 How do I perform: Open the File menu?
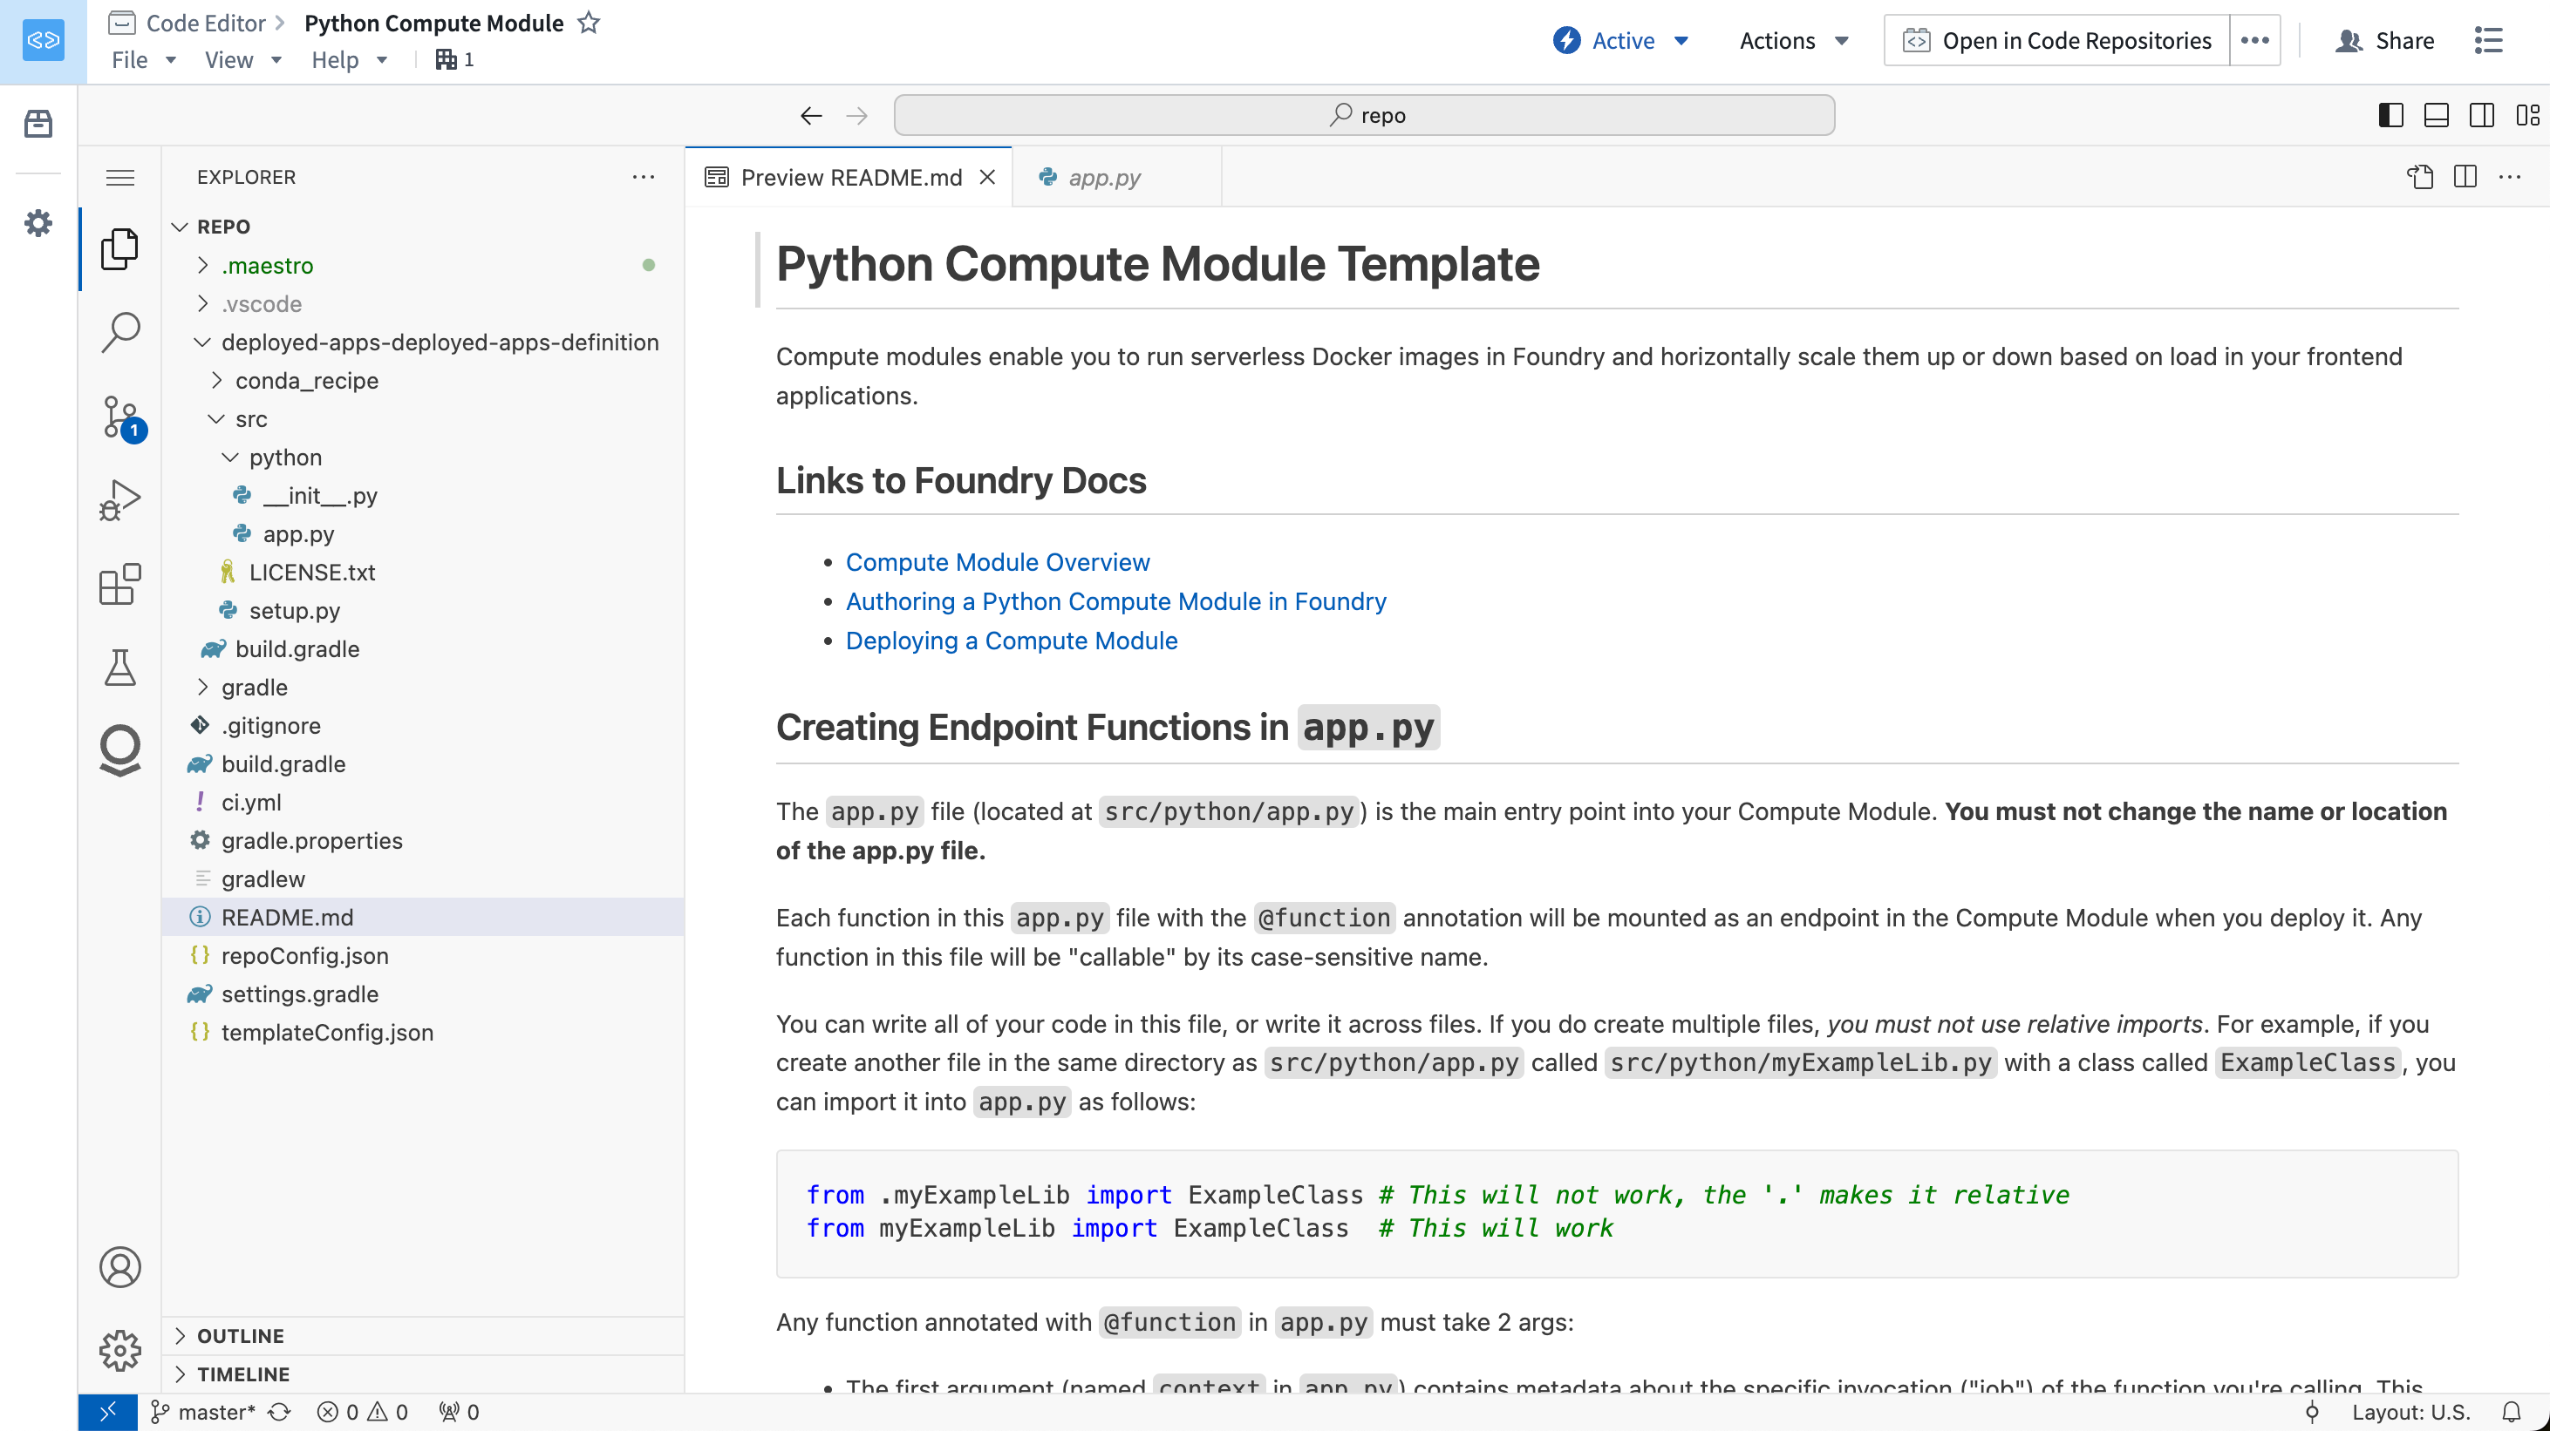tap(143, 60)
